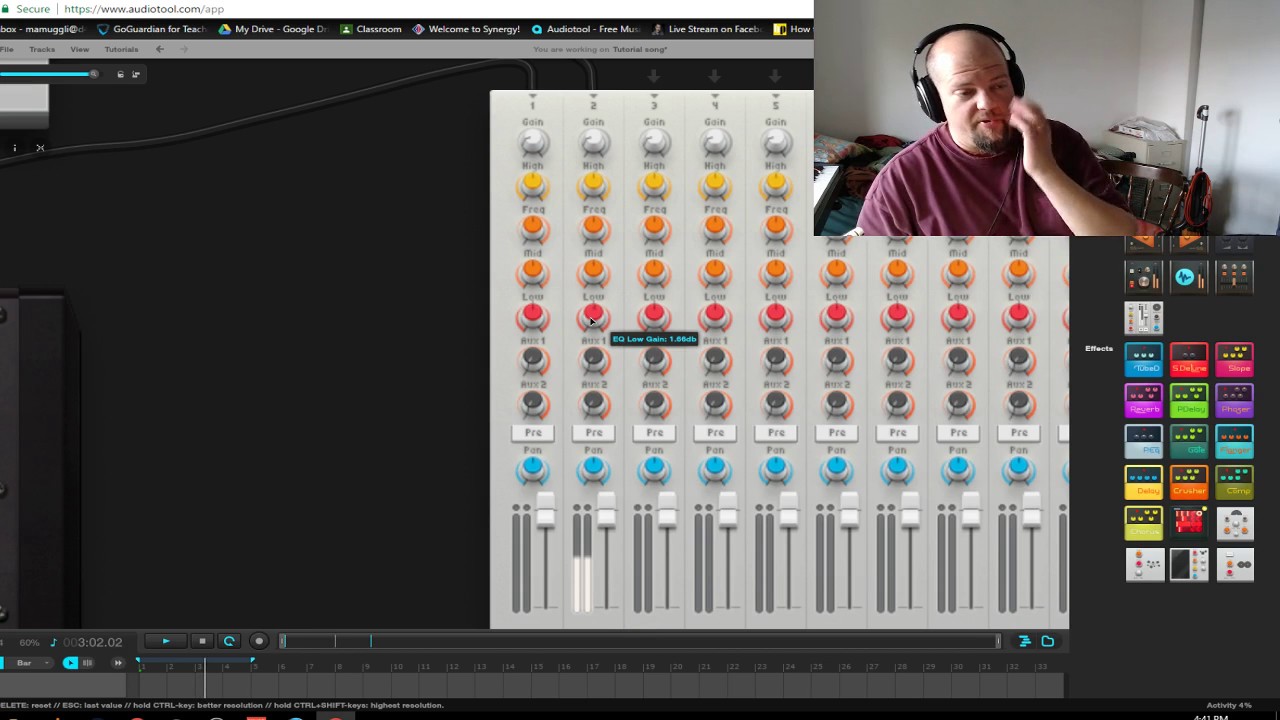This screenshot has width=1280, height=720.
Task: Add the Flanger effect pedal
Action: [1235, 441]
